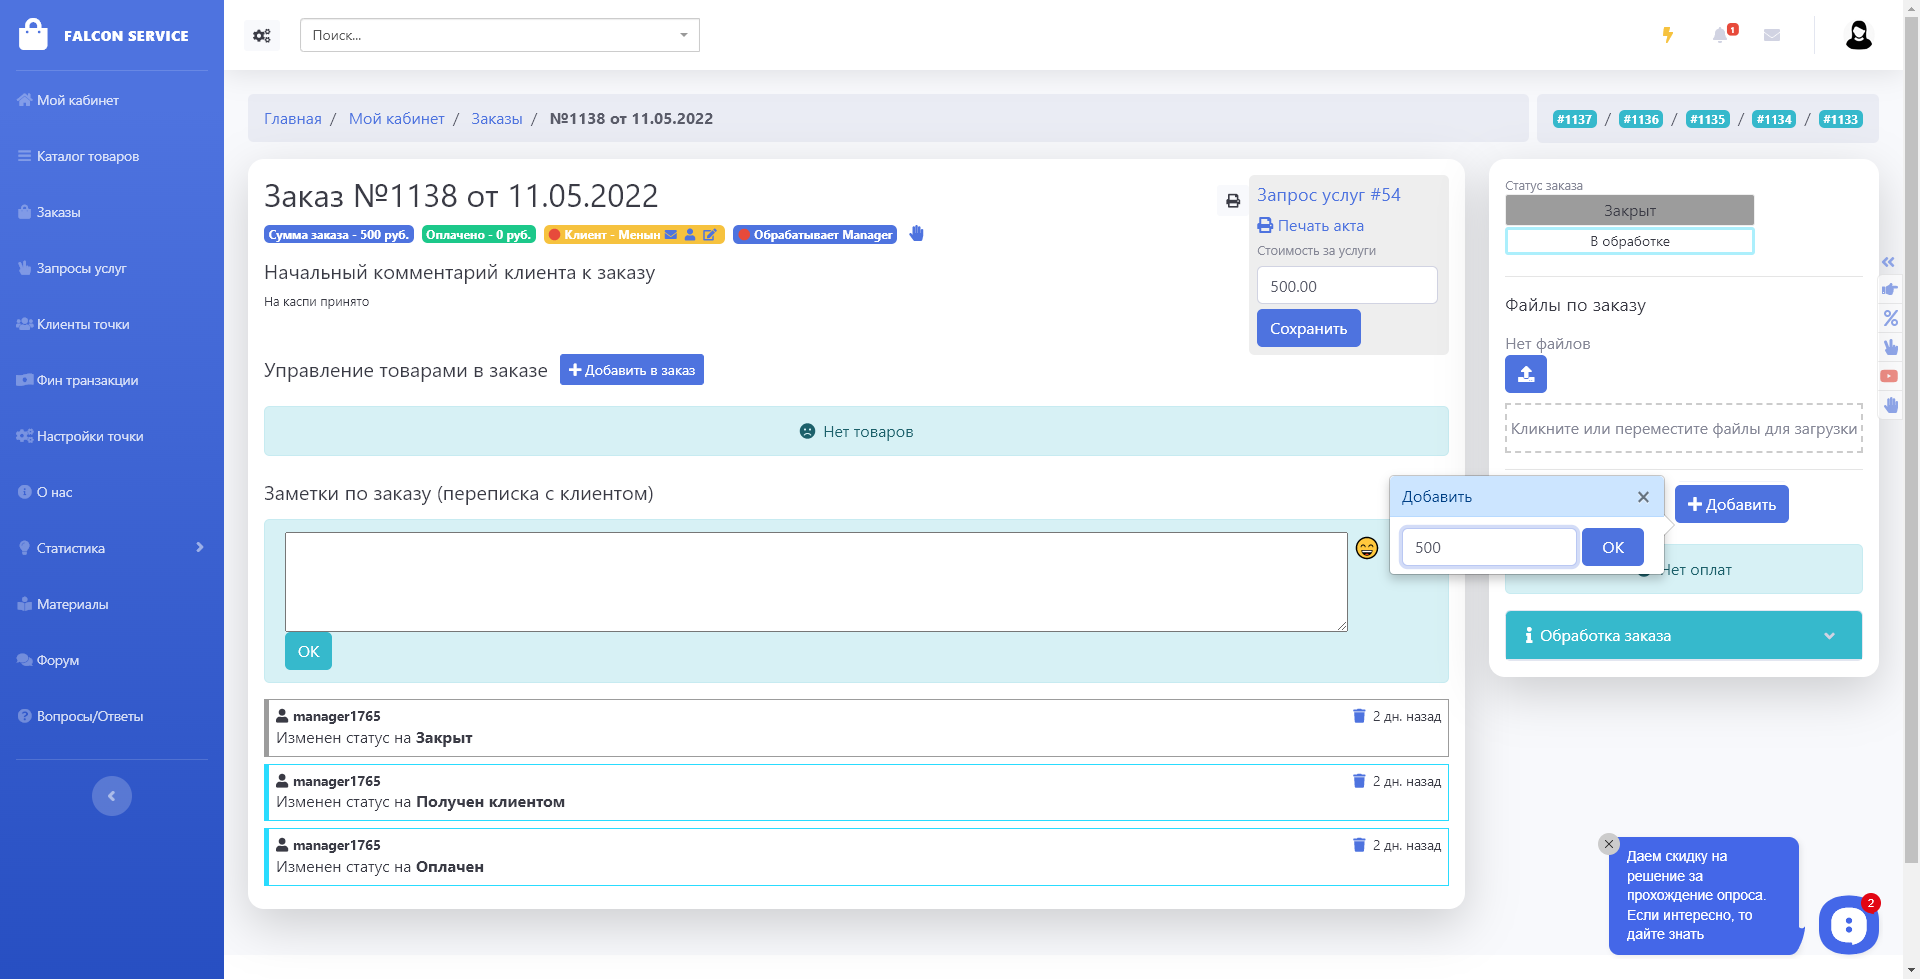Open the notifications bell
Viewport: 1920px width, 979px height.
click(1720, 35)
